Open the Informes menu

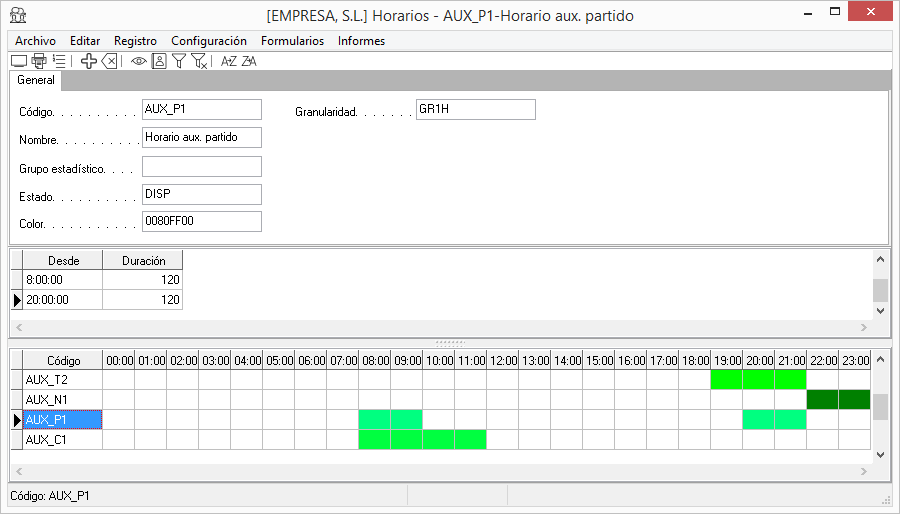361,41
